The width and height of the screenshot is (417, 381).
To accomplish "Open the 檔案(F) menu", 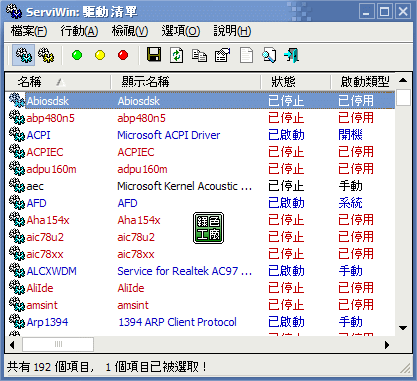I will click(29, 31).
